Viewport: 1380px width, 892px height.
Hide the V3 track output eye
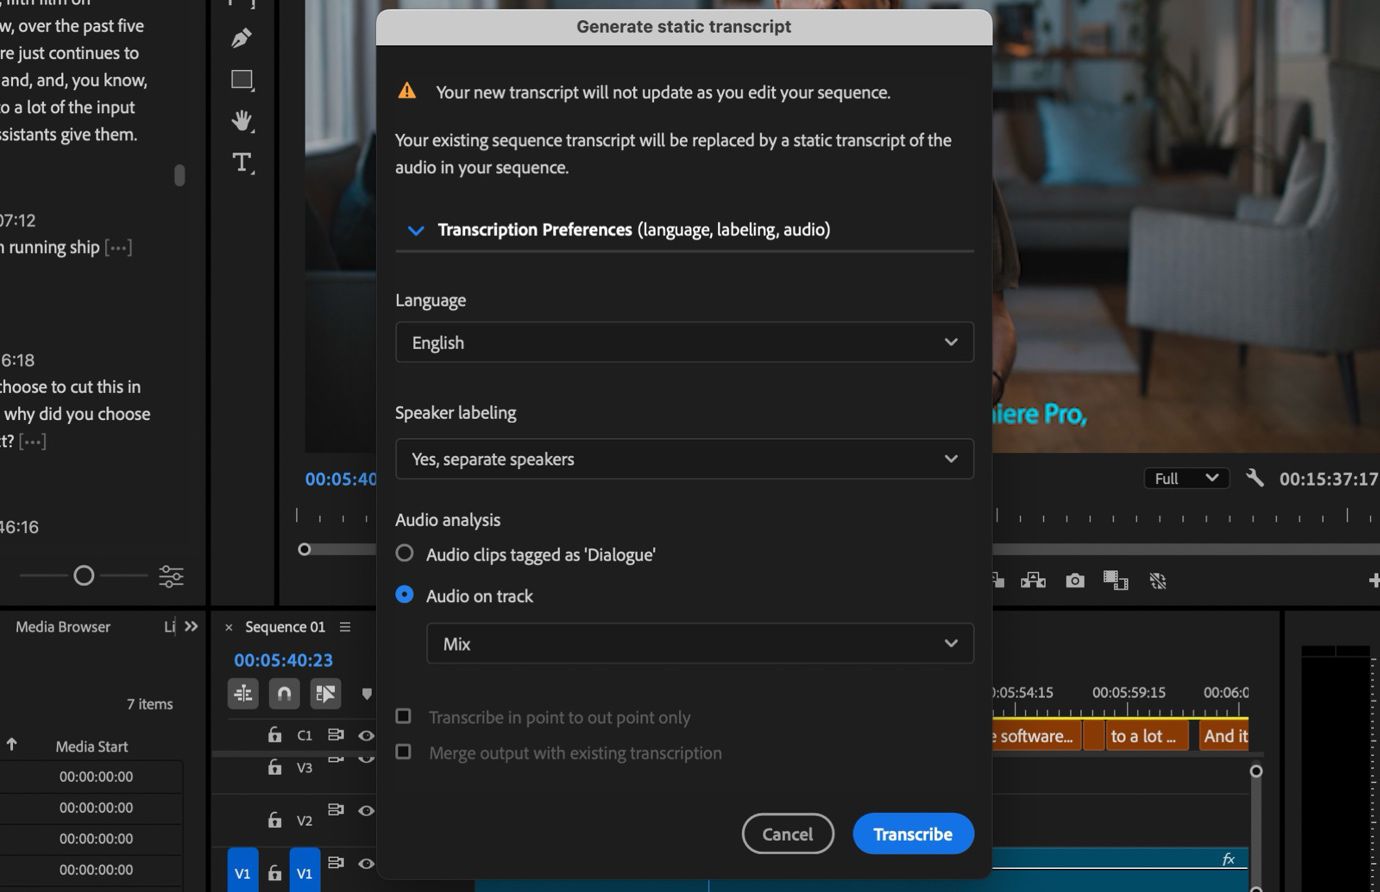click(x=366, y=761)
